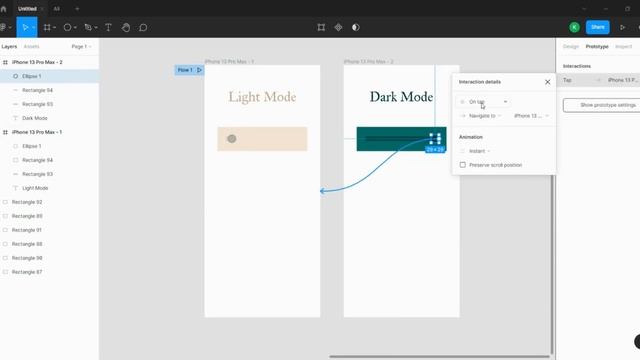Click the horizontal canvas scrollbar

point(439,356)
